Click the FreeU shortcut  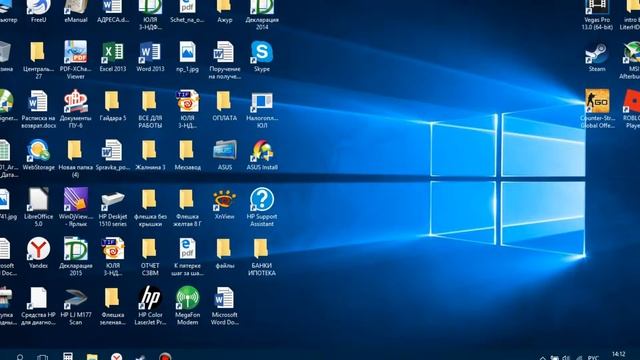coord(38,11)
